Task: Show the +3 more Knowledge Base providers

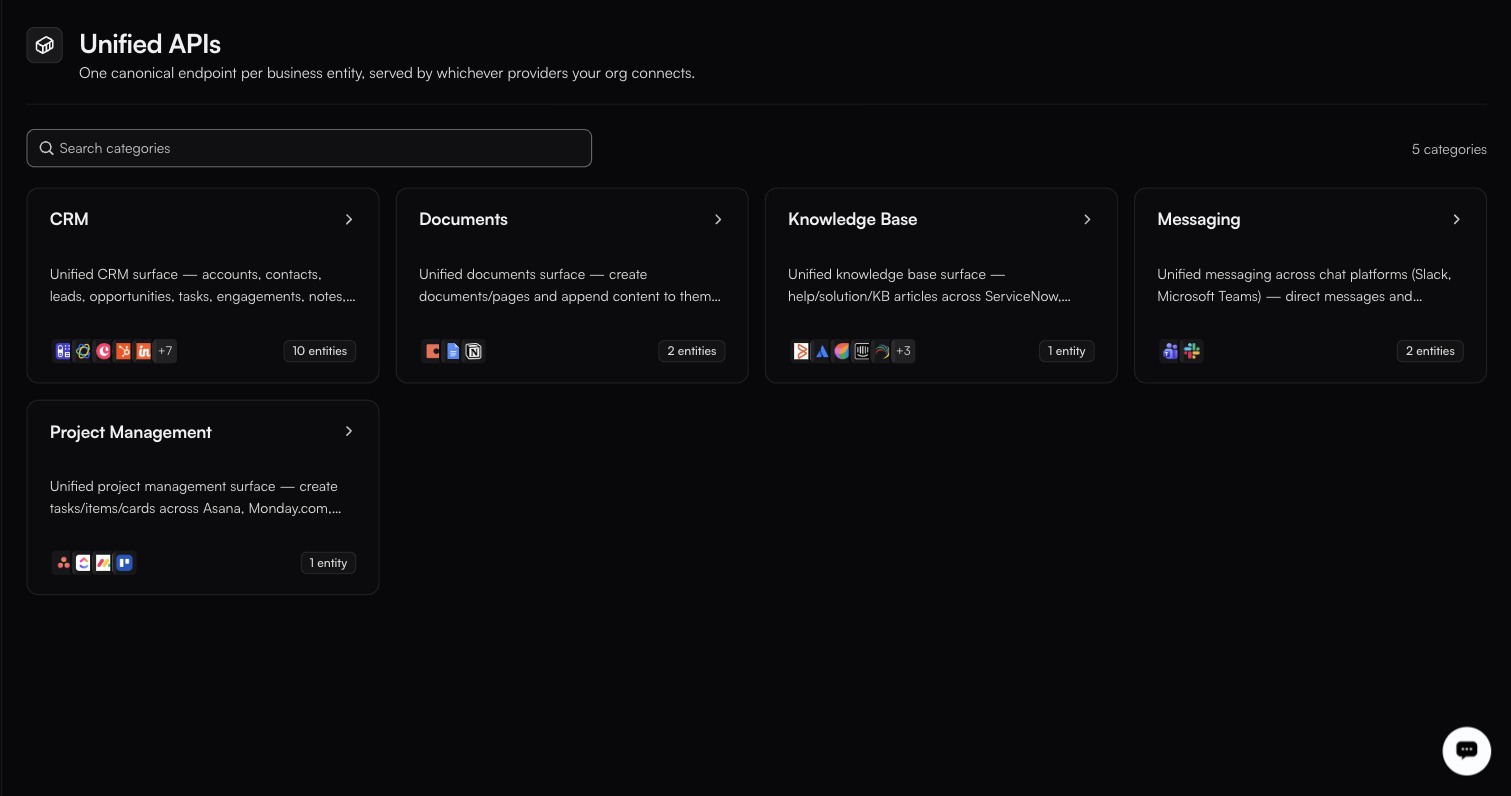Action: point(903,351)
